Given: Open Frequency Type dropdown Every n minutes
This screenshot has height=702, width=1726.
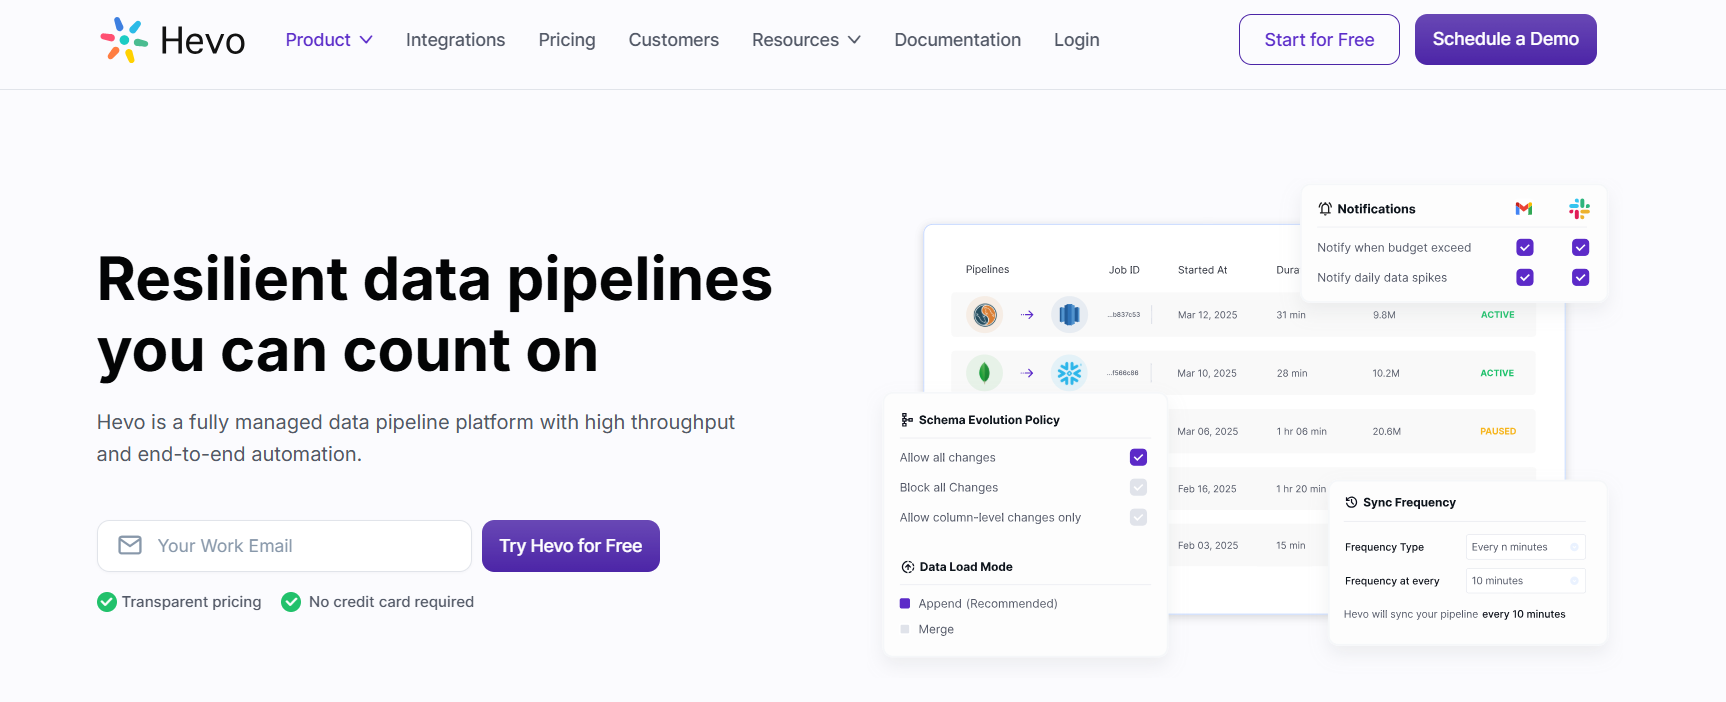Looking at the screenshot, I should click(x=1526, y=547).
